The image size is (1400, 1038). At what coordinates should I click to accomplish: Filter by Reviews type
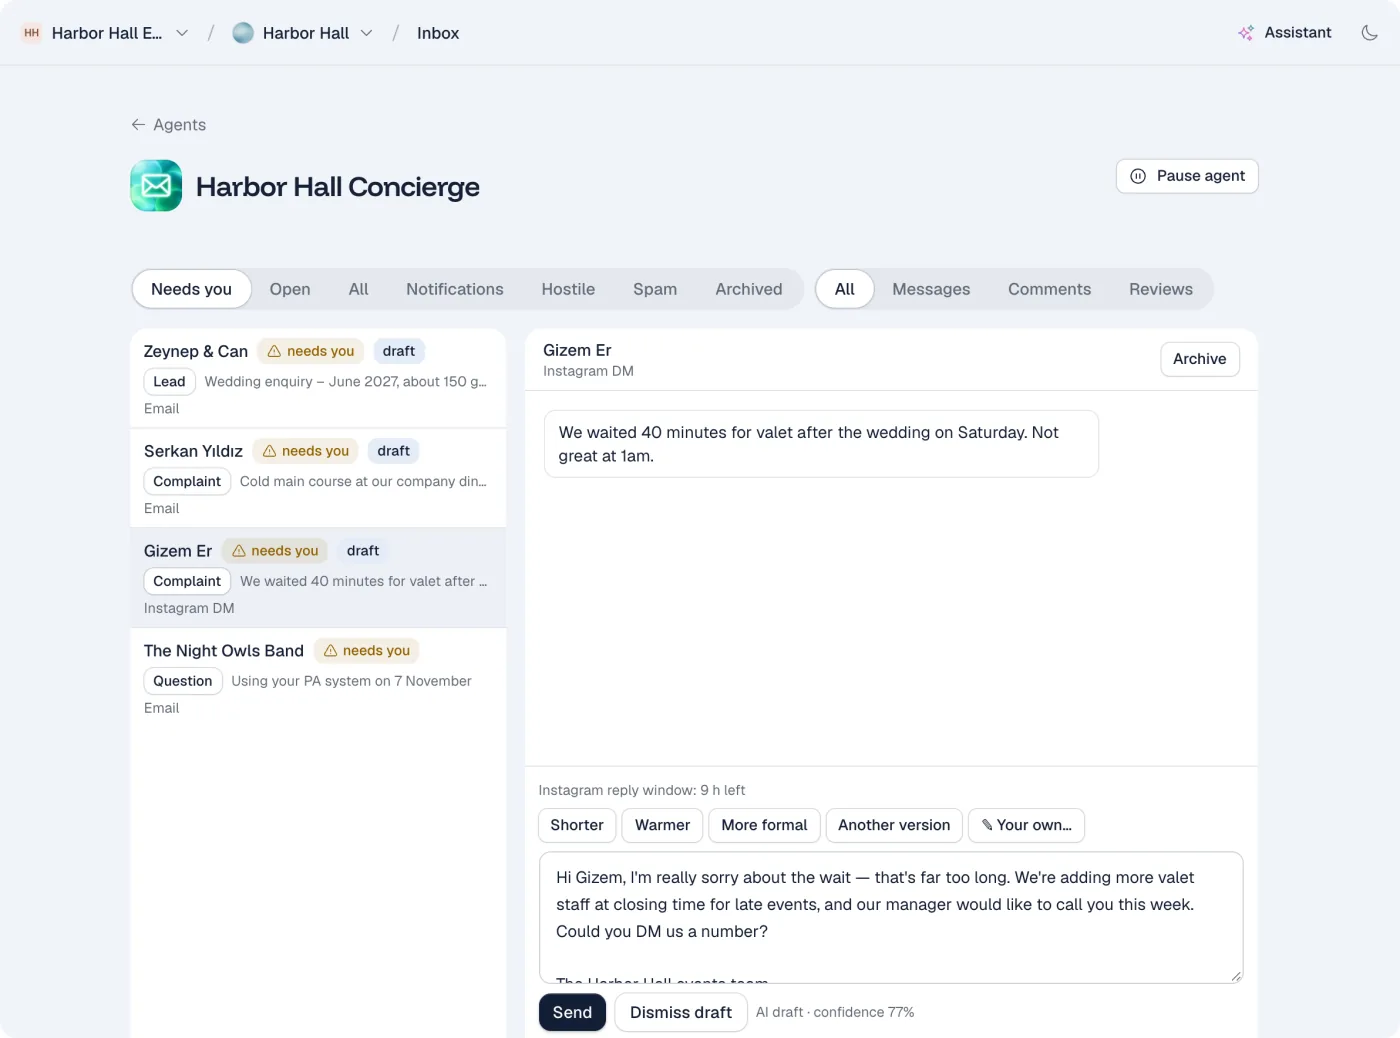(1161, 289)
